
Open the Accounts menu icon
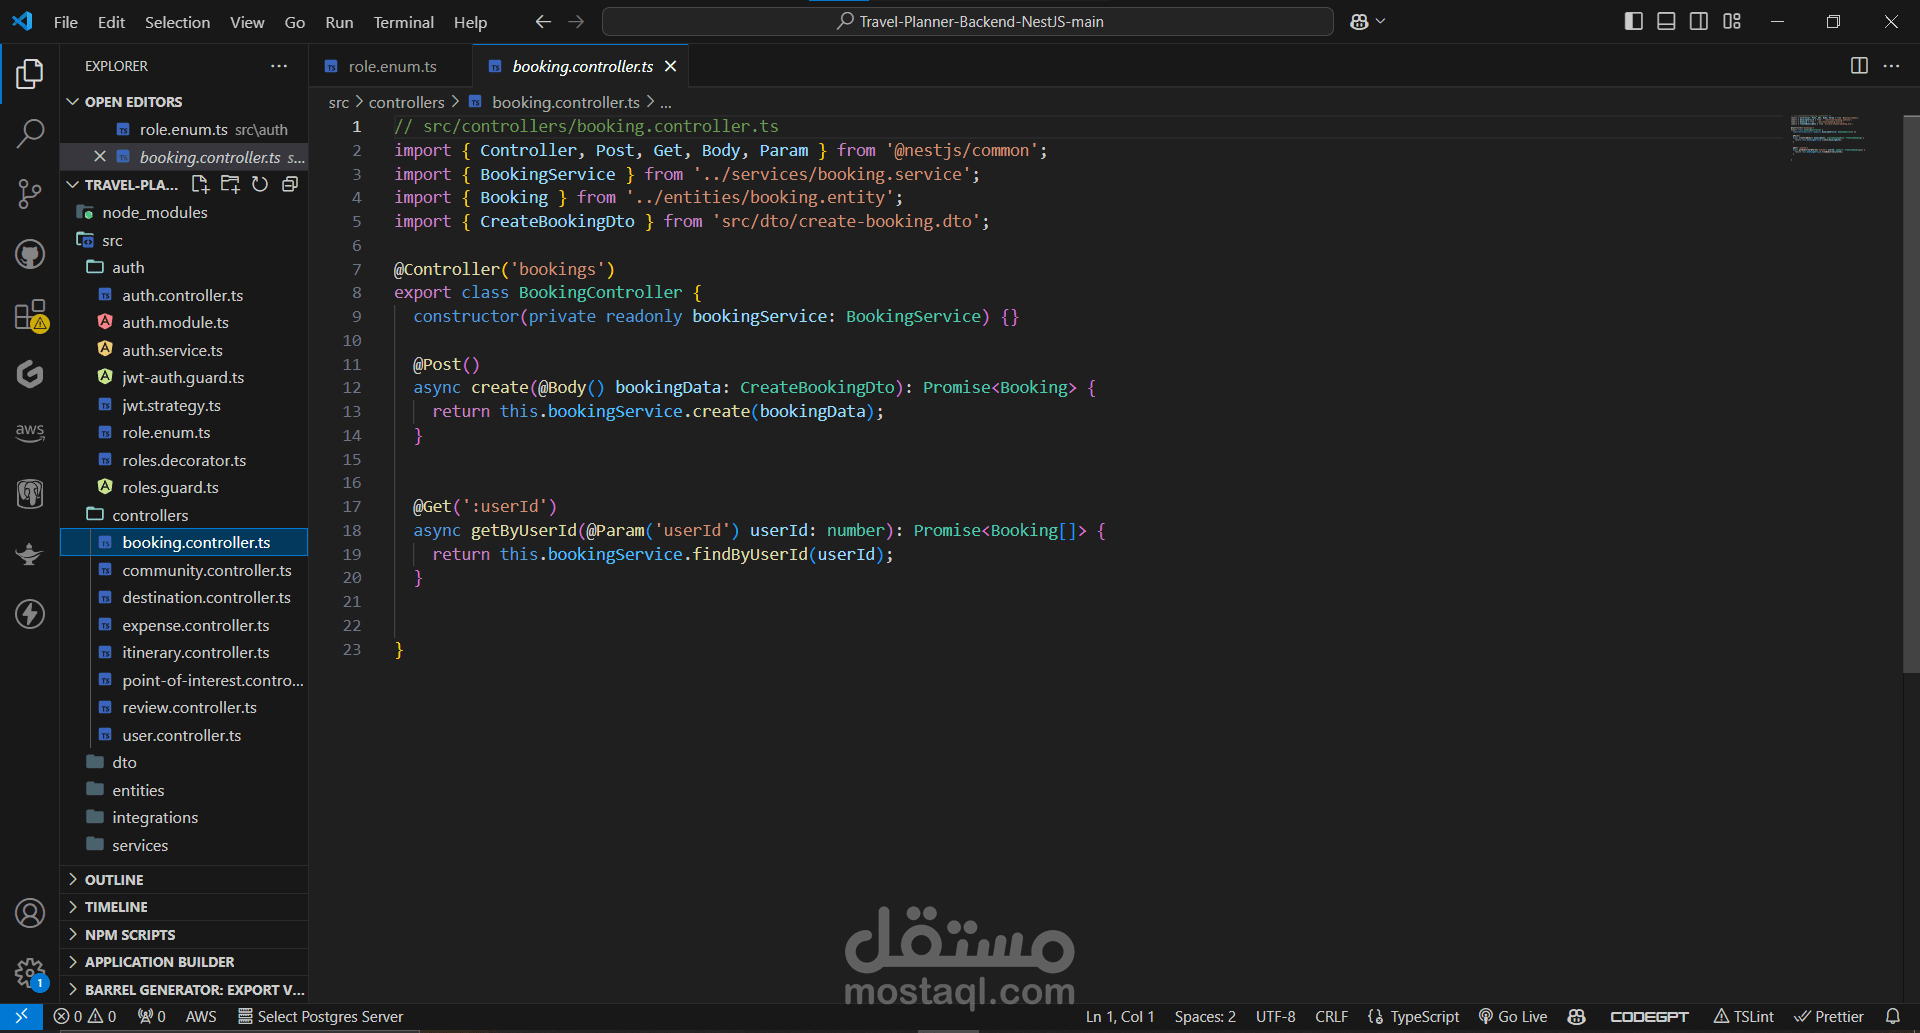click(30, 913)
